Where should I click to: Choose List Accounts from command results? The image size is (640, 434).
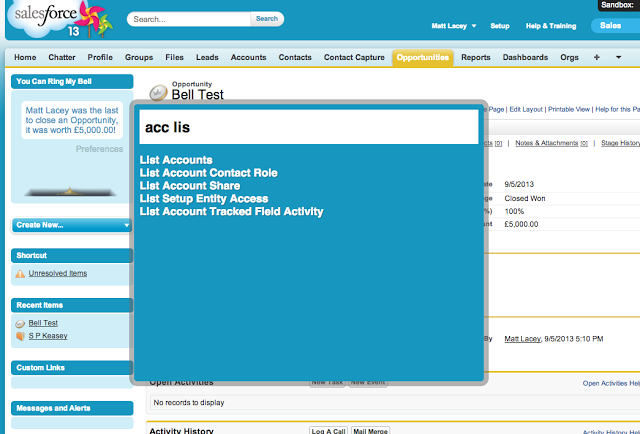pos(176,160)
